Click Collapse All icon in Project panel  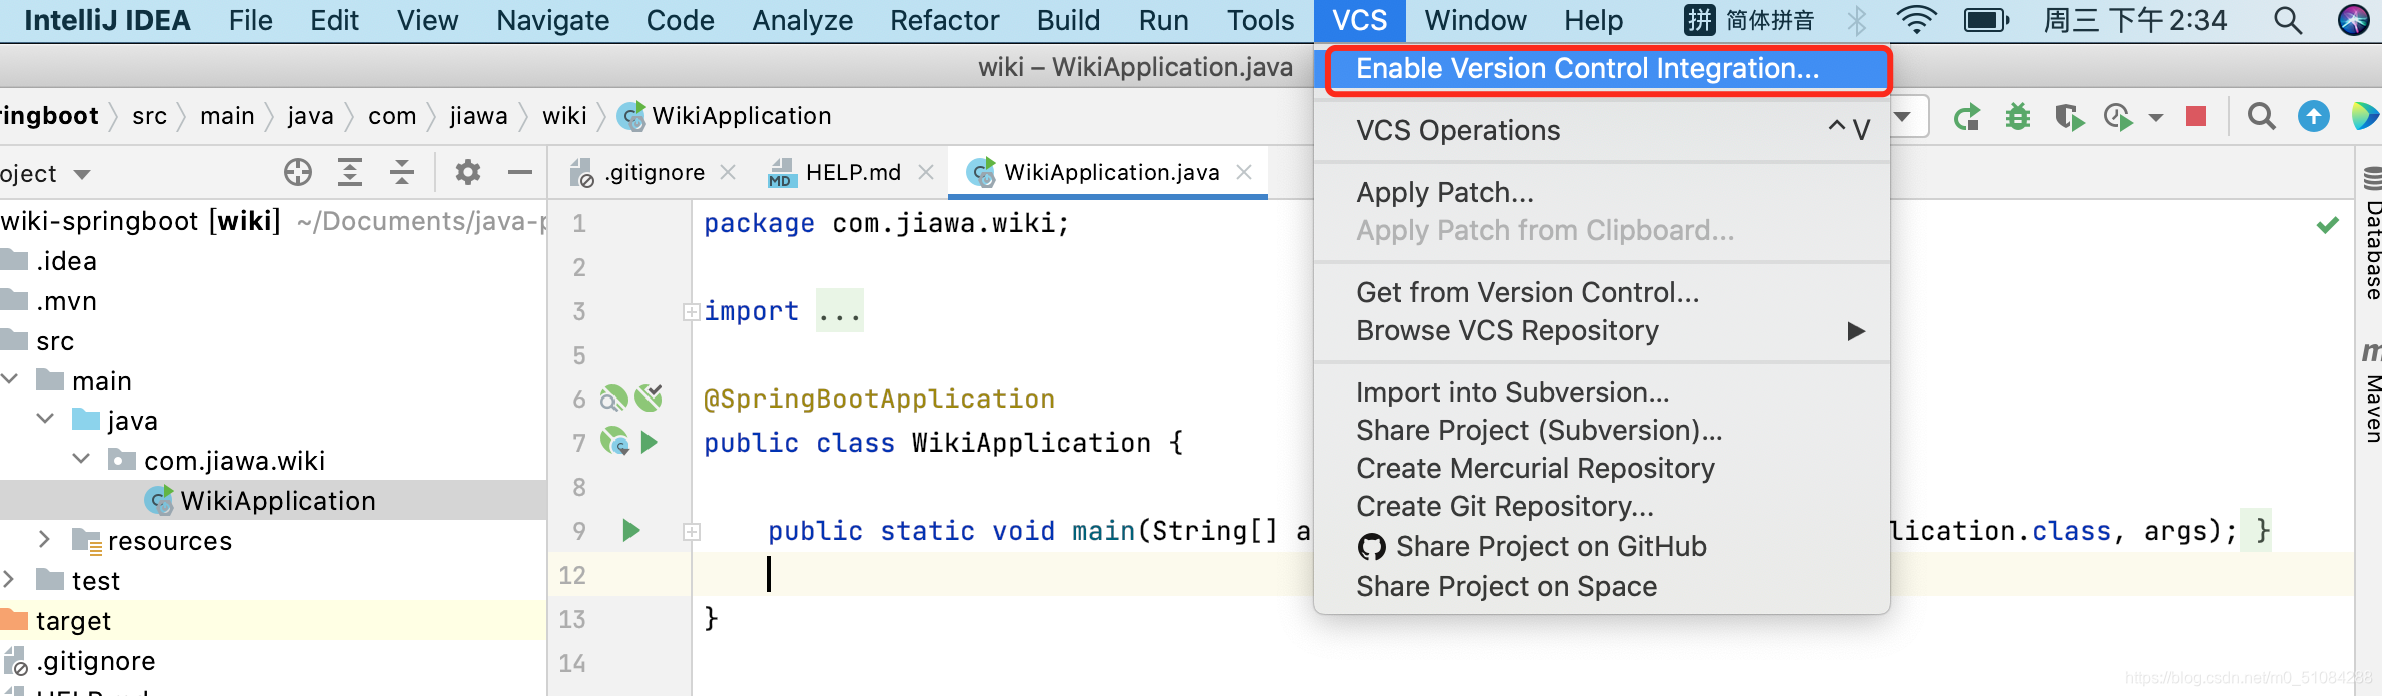[402, 173]
